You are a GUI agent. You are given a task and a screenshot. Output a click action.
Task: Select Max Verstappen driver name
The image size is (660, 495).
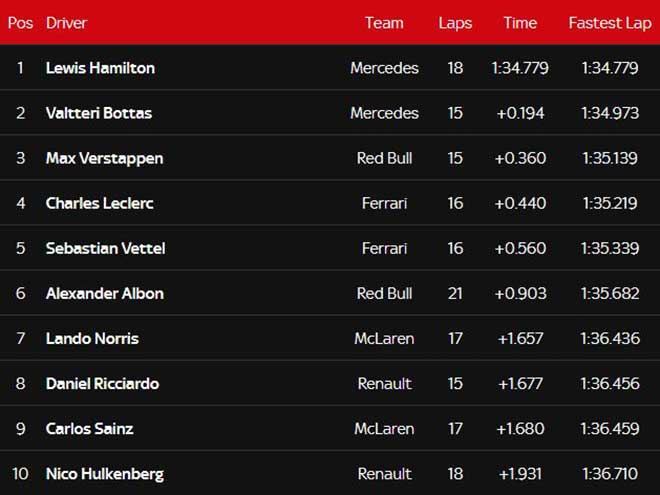[104, 158]
